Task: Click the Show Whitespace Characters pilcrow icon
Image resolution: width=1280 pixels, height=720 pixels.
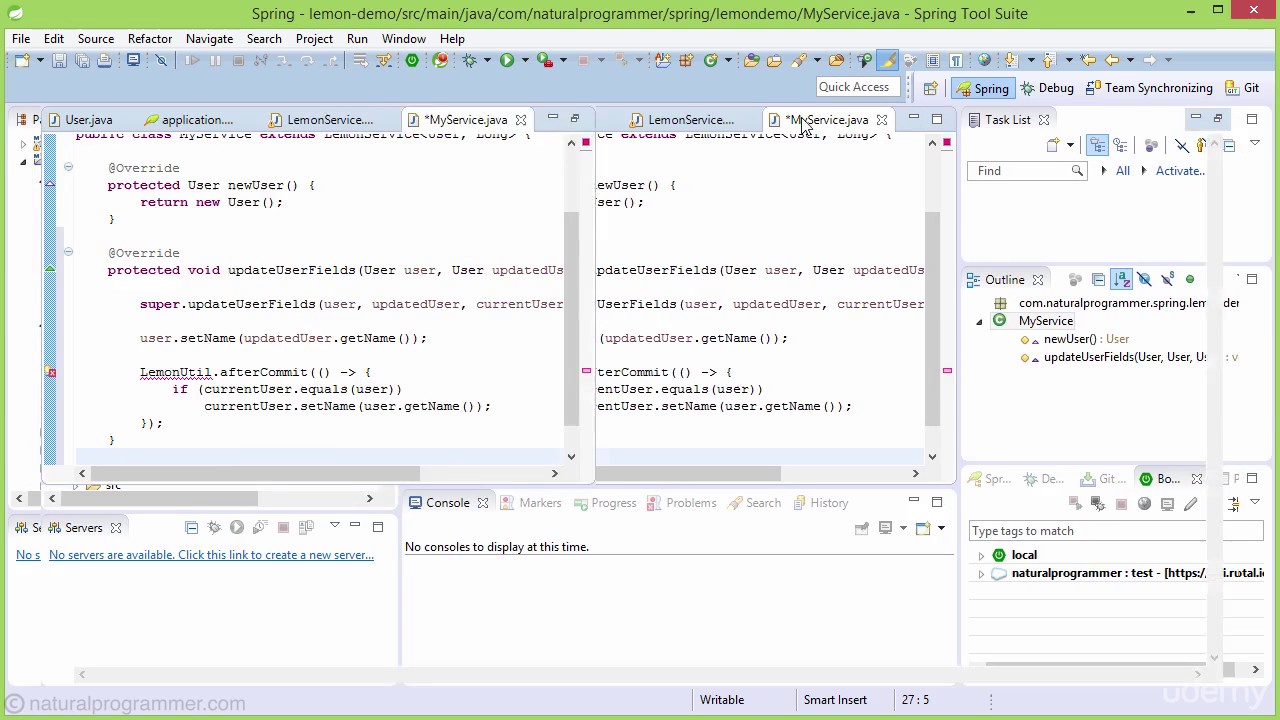Action: (x=955, y=61)
